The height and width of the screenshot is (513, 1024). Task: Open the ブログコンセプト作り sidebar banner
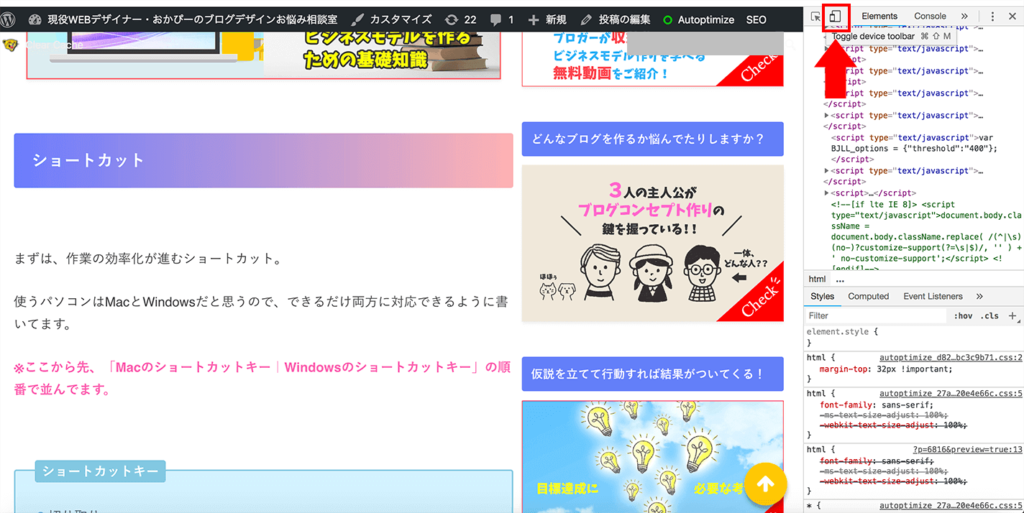point(652,243)
